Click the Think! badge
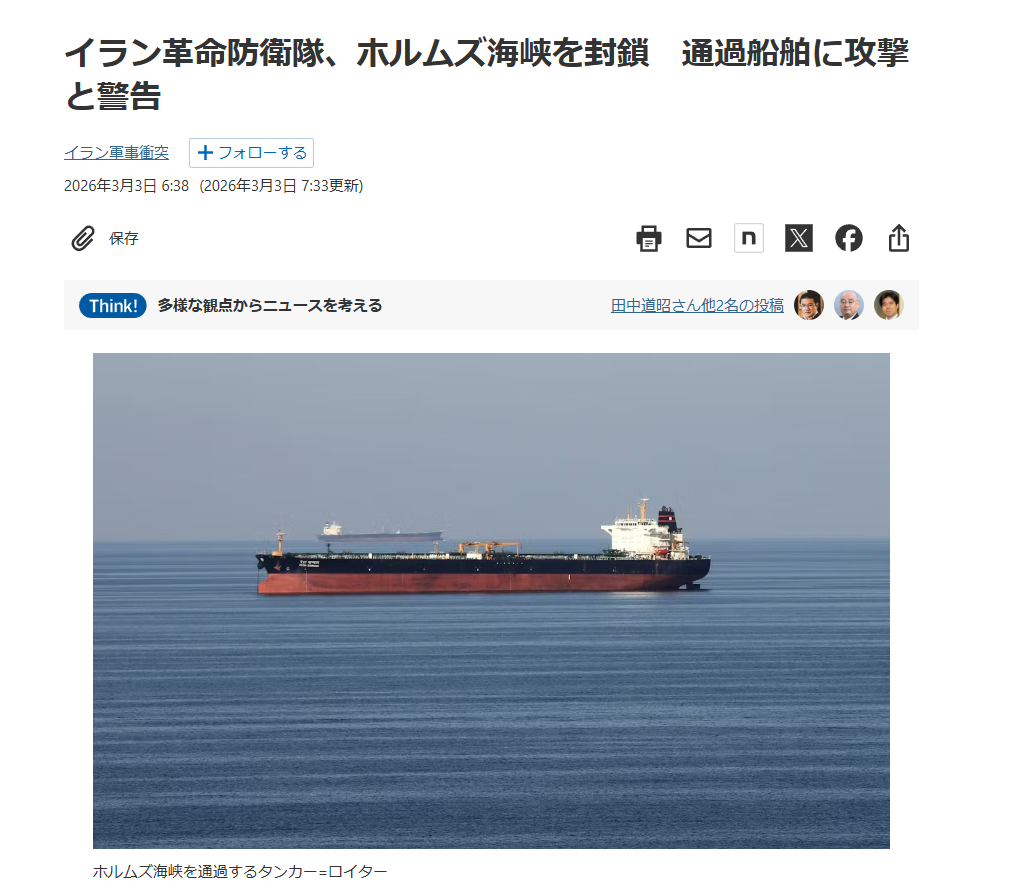 point(113,305)
